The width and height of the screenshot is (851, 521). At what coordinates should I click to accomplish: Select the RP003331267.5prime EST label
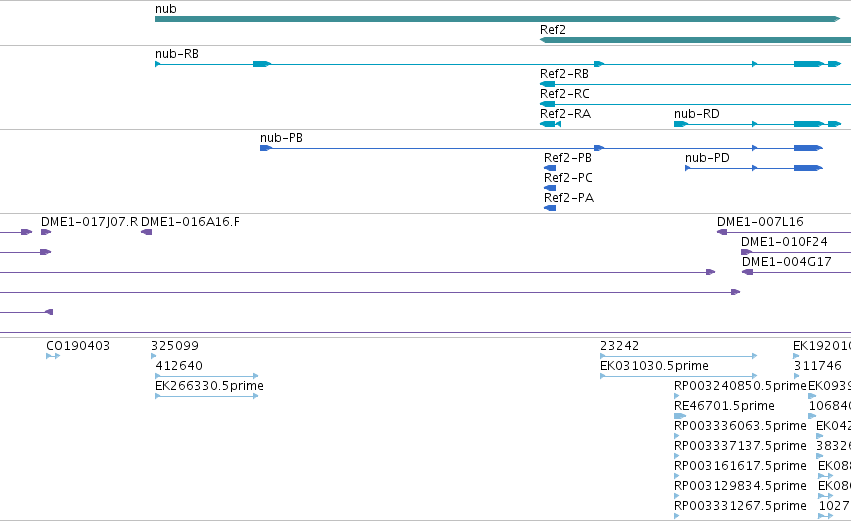tap(740, 507)
